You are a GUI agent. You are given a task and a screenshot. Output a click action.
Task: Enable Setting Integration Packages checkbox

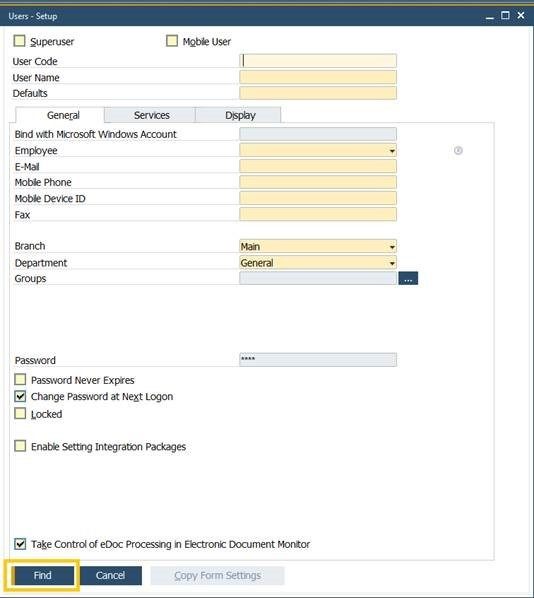(20, 446)
